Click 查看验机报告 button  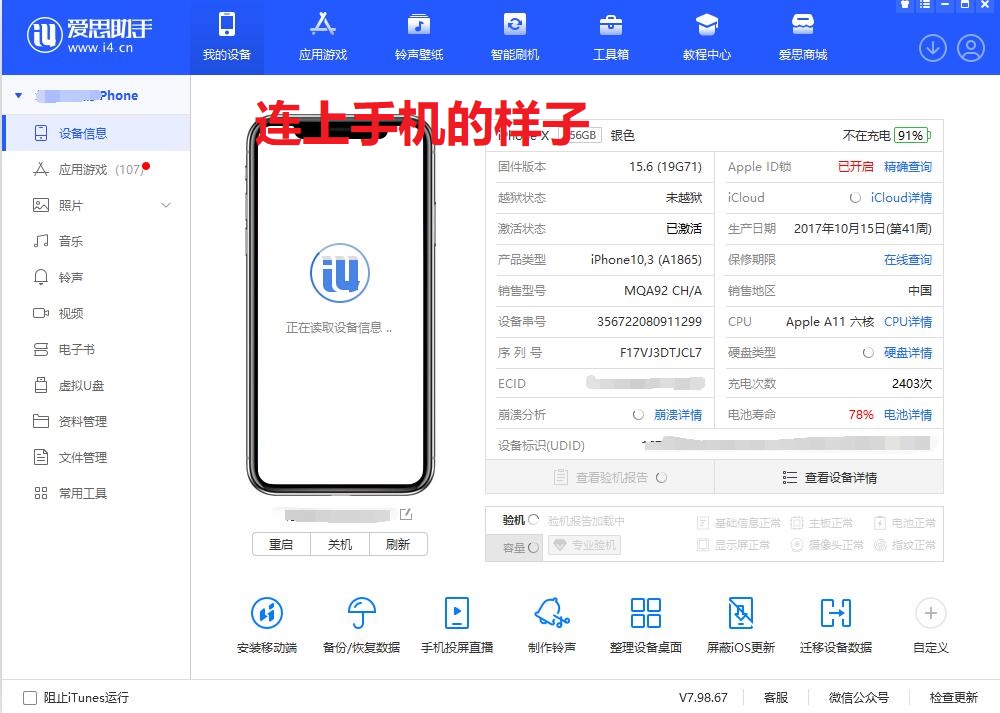(600, 477)
